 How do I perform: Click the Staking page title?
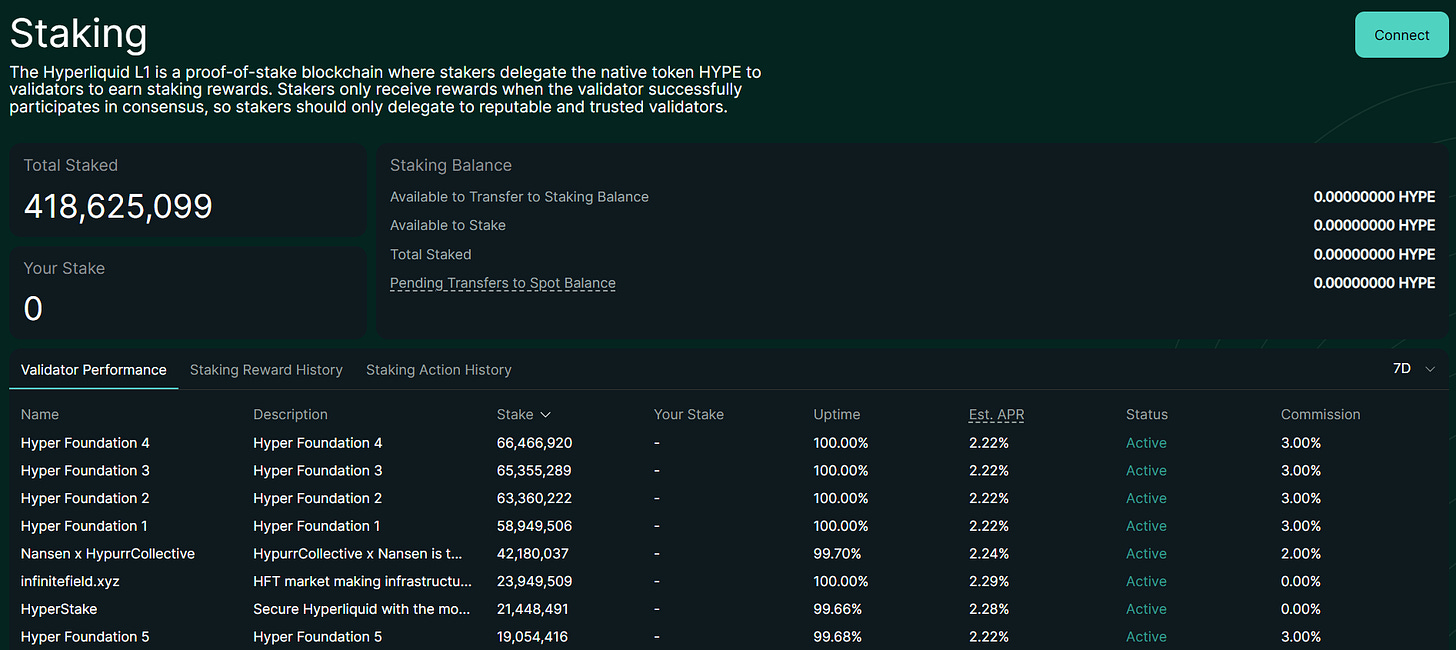78,34
